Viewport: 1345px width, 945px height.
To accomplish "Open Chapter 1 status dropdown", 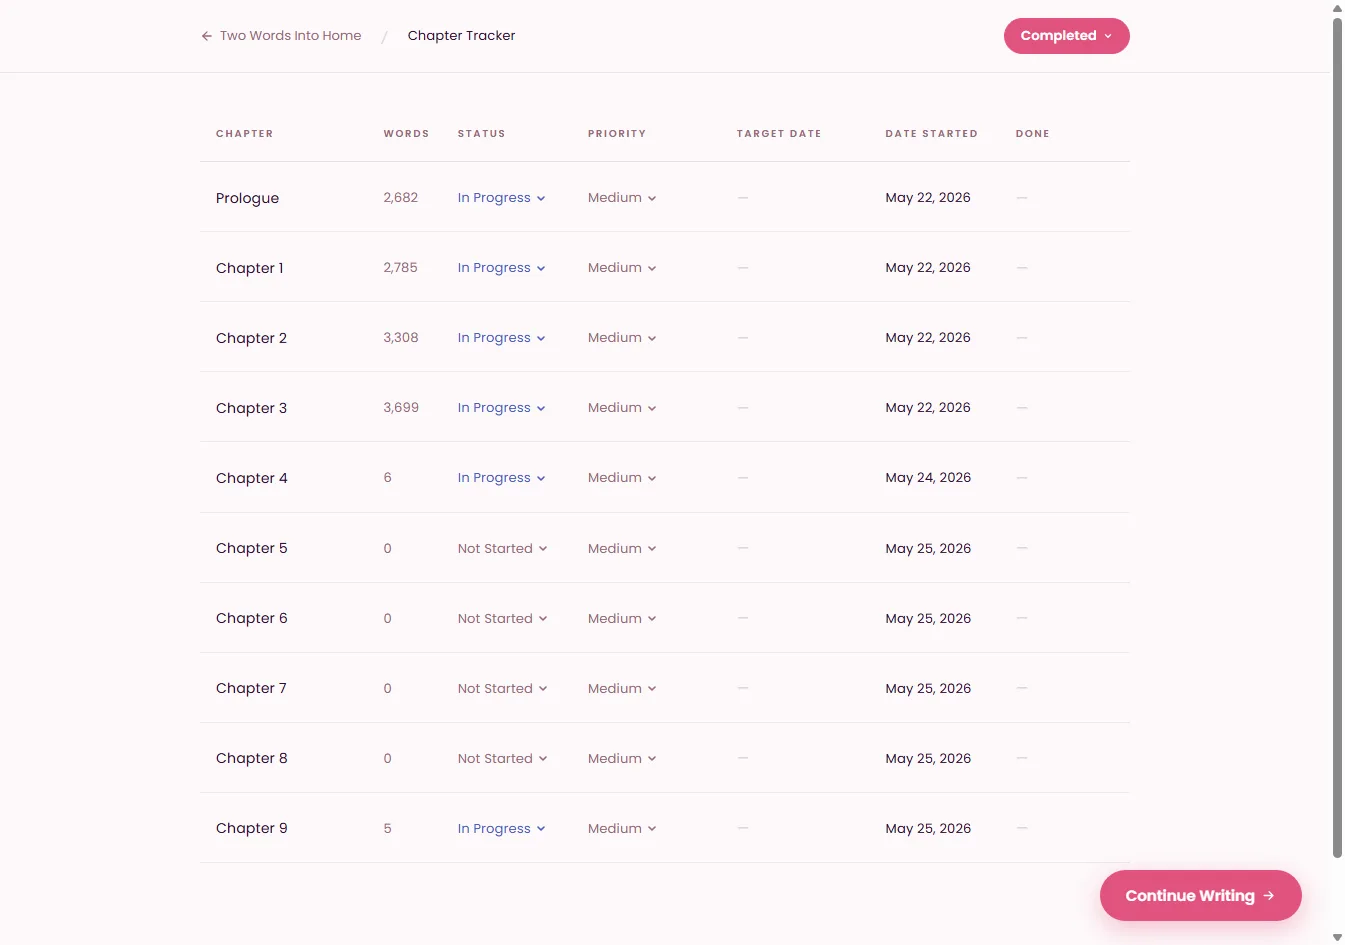I will (x=501, y=268).
